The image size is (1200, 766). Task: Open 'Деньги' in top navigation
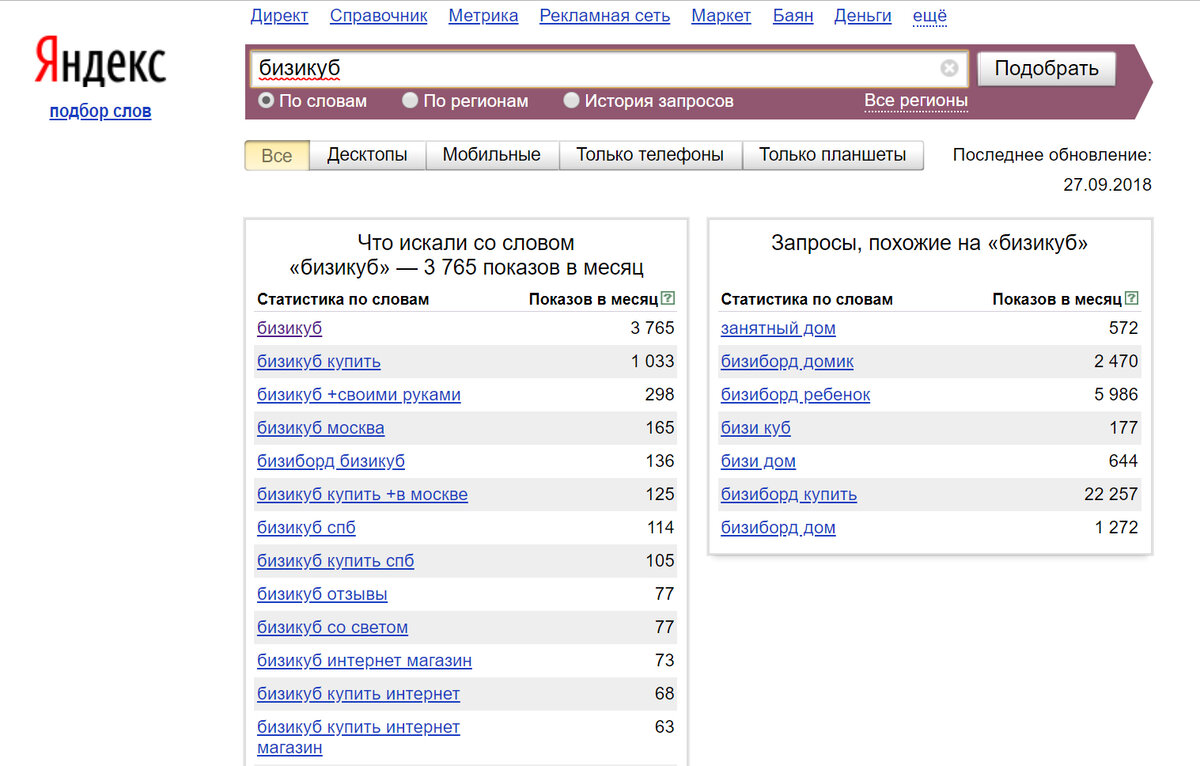(863, 16)
